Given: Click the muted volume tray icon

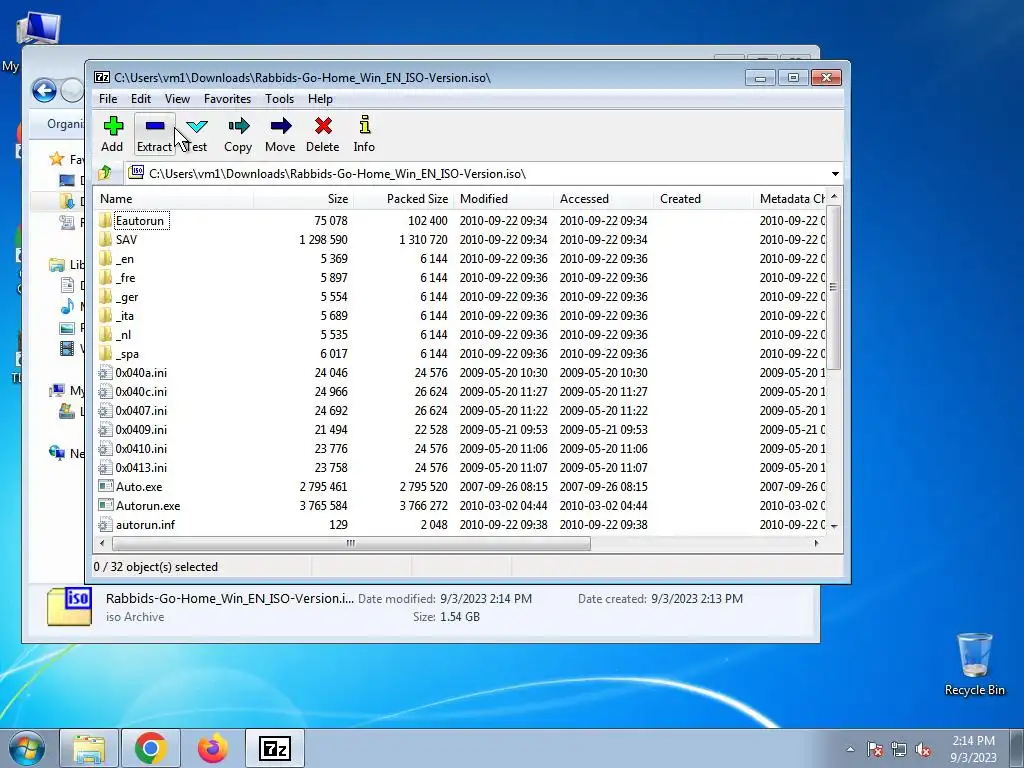Looking at the screenshot, I should [923, 750].
